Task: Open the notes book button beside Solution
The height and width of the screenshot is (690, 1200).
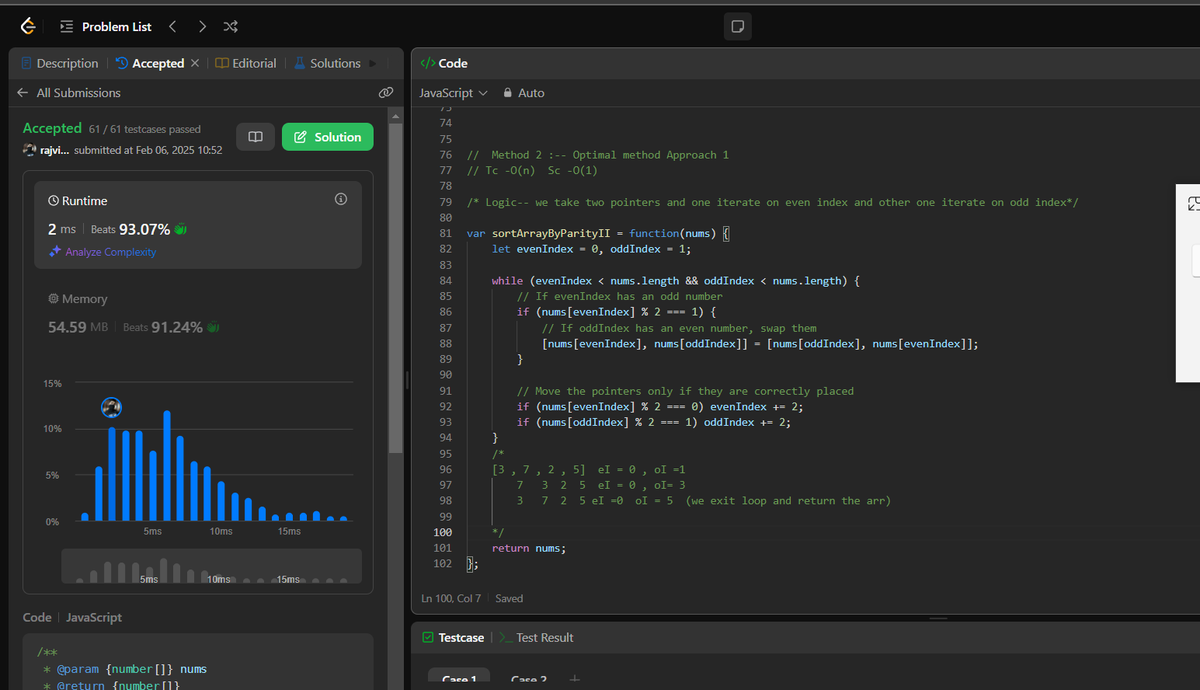Action: click(255, 137)
